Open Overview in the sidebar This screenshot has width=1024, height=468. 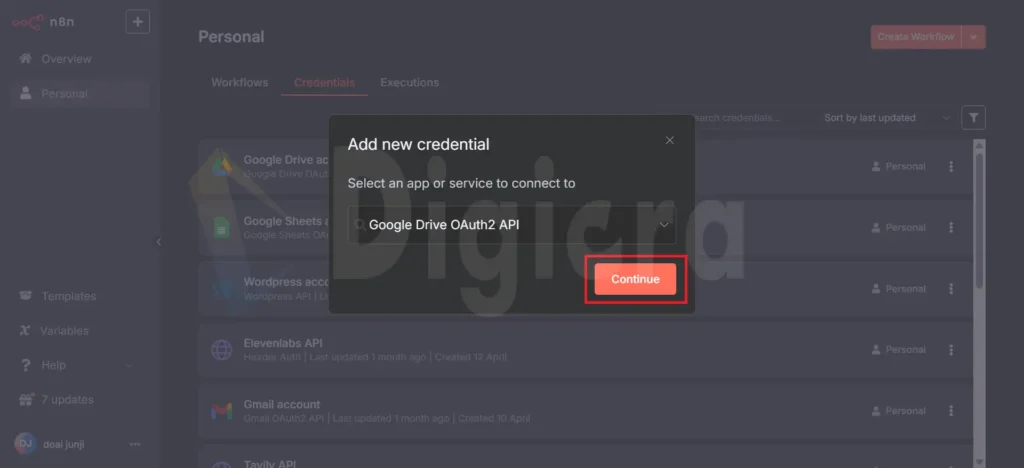tap(80, 59)
